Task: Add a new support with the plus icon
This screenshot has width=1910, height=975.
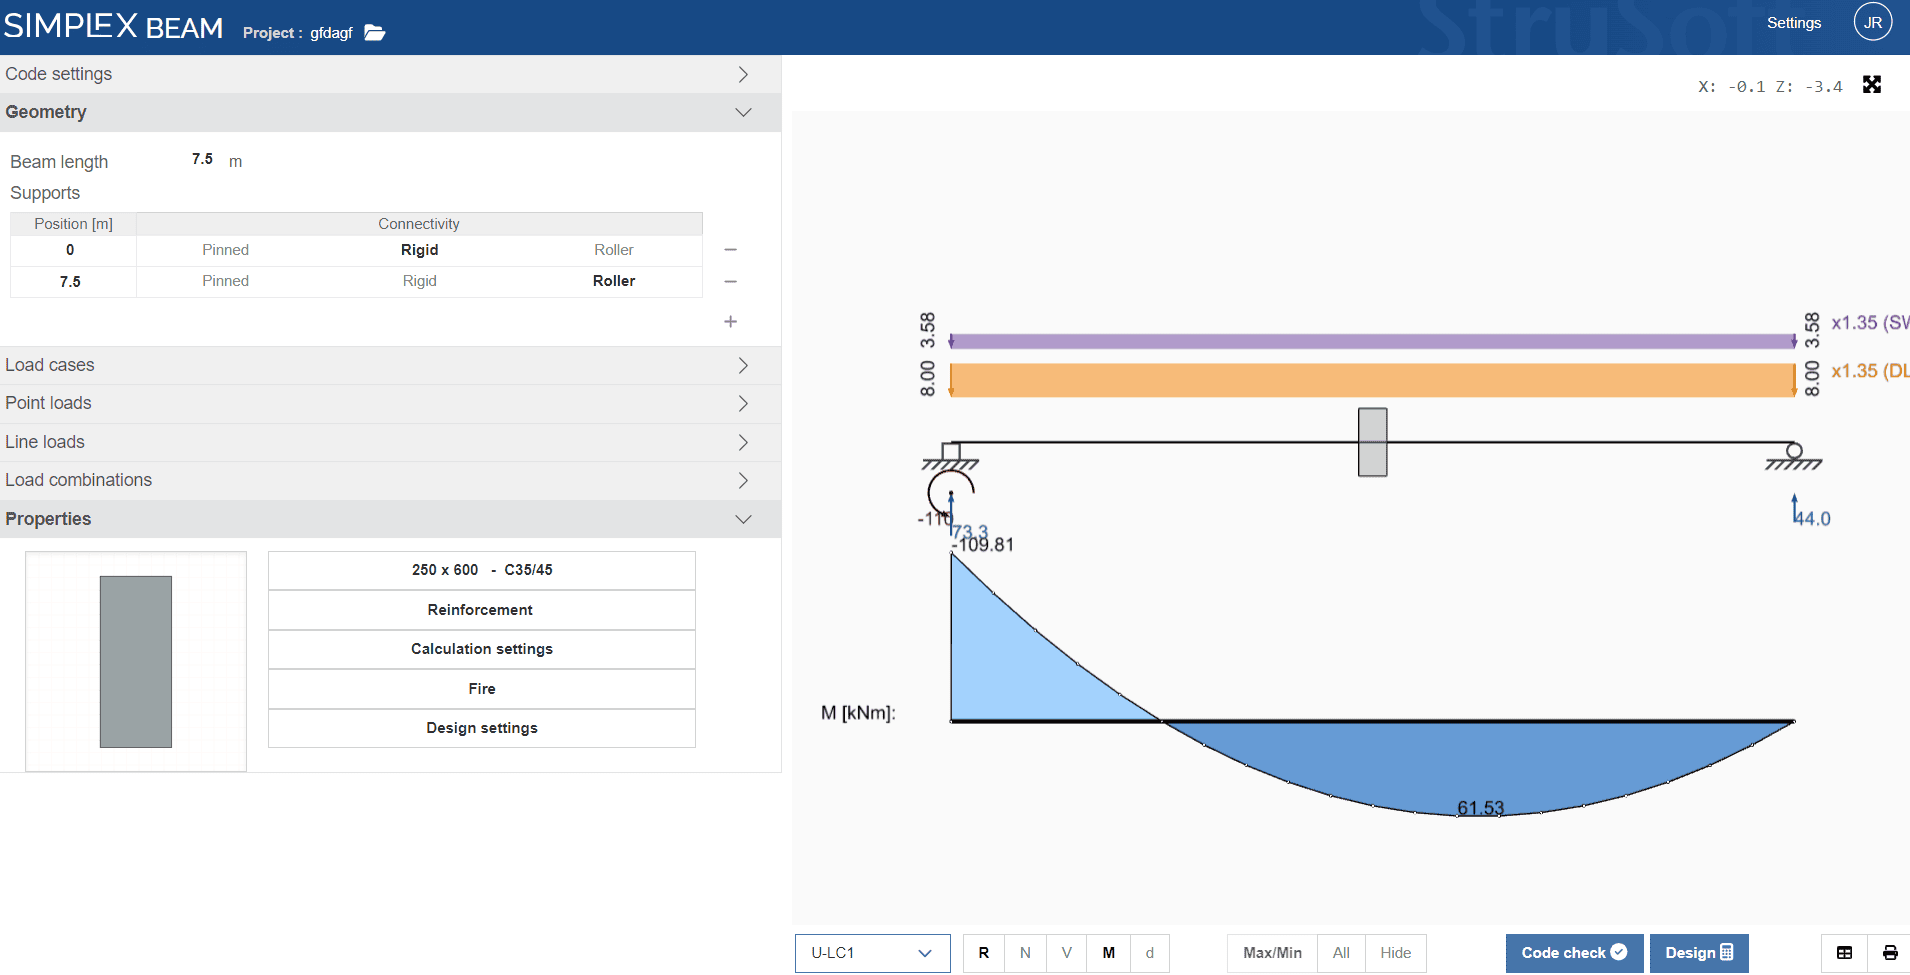Action: tap(731, 321)
